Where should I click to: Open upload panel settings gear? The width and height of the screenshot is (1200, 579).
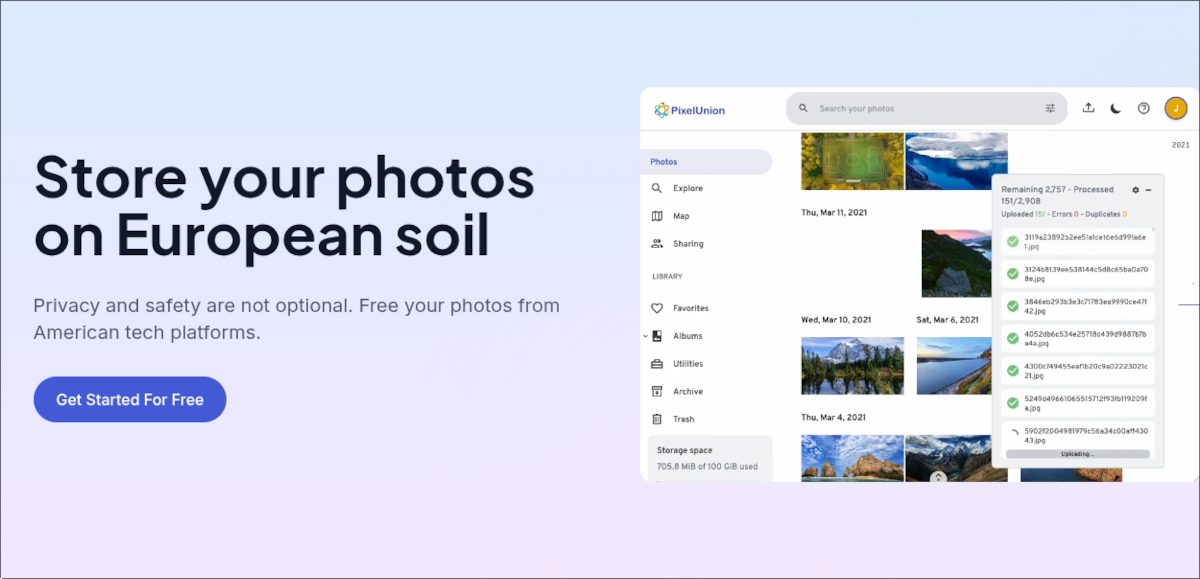(x=1135, y=190)
